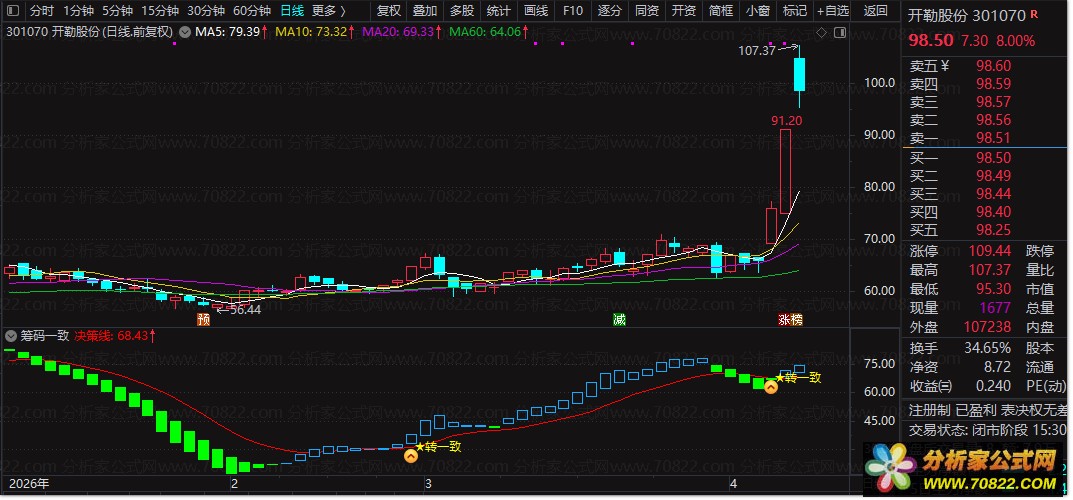Click the 涨停 price 109.44
The height and width of the screenshot is (500, 1073).
click(x=989, y=251)
